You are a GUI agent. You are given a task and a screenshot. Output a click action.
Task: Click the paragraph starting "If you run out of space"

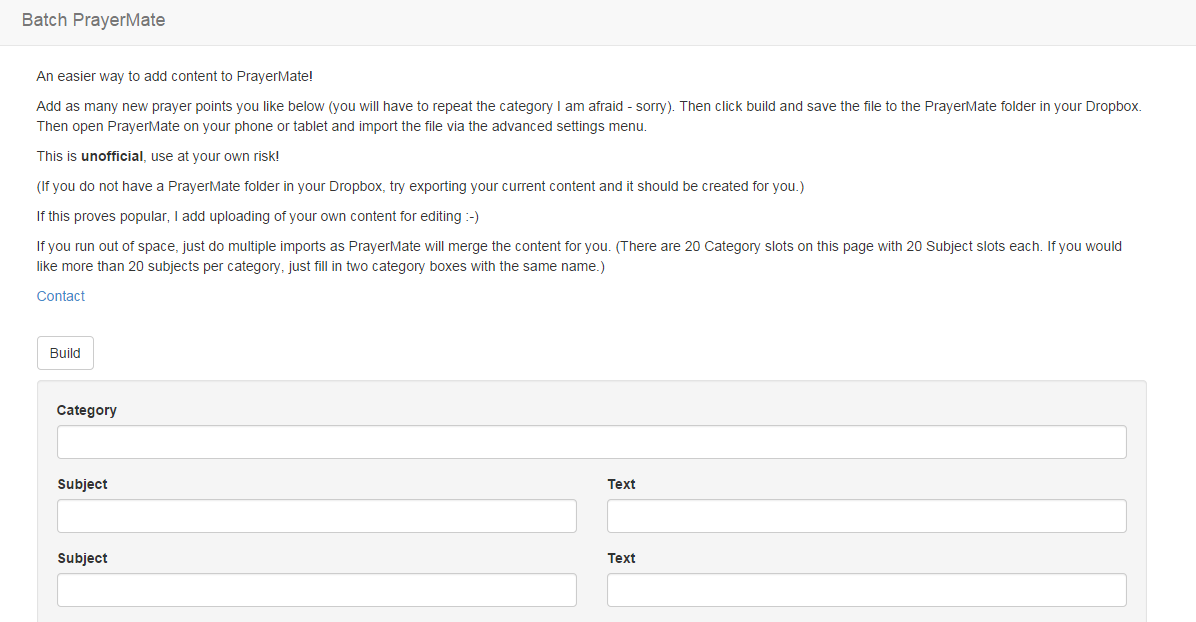pos(580,256)
